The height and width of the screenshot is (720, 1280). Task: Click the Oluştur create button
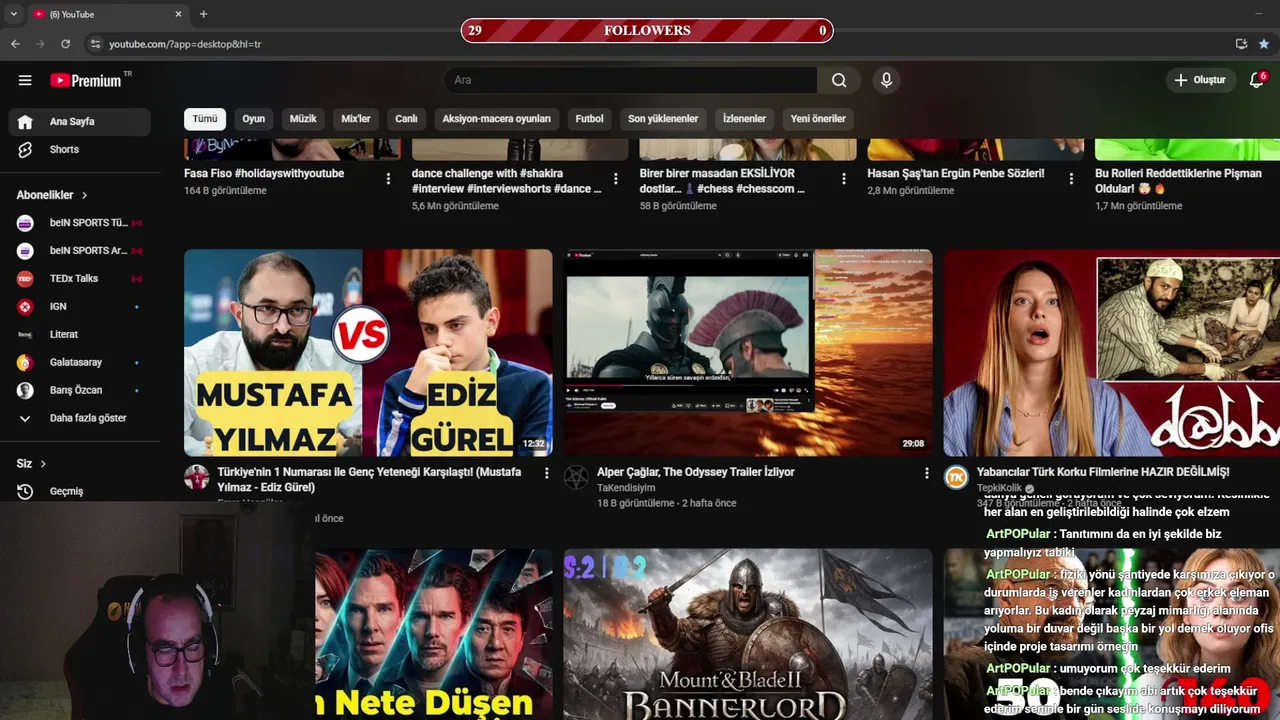[1200, 80]
